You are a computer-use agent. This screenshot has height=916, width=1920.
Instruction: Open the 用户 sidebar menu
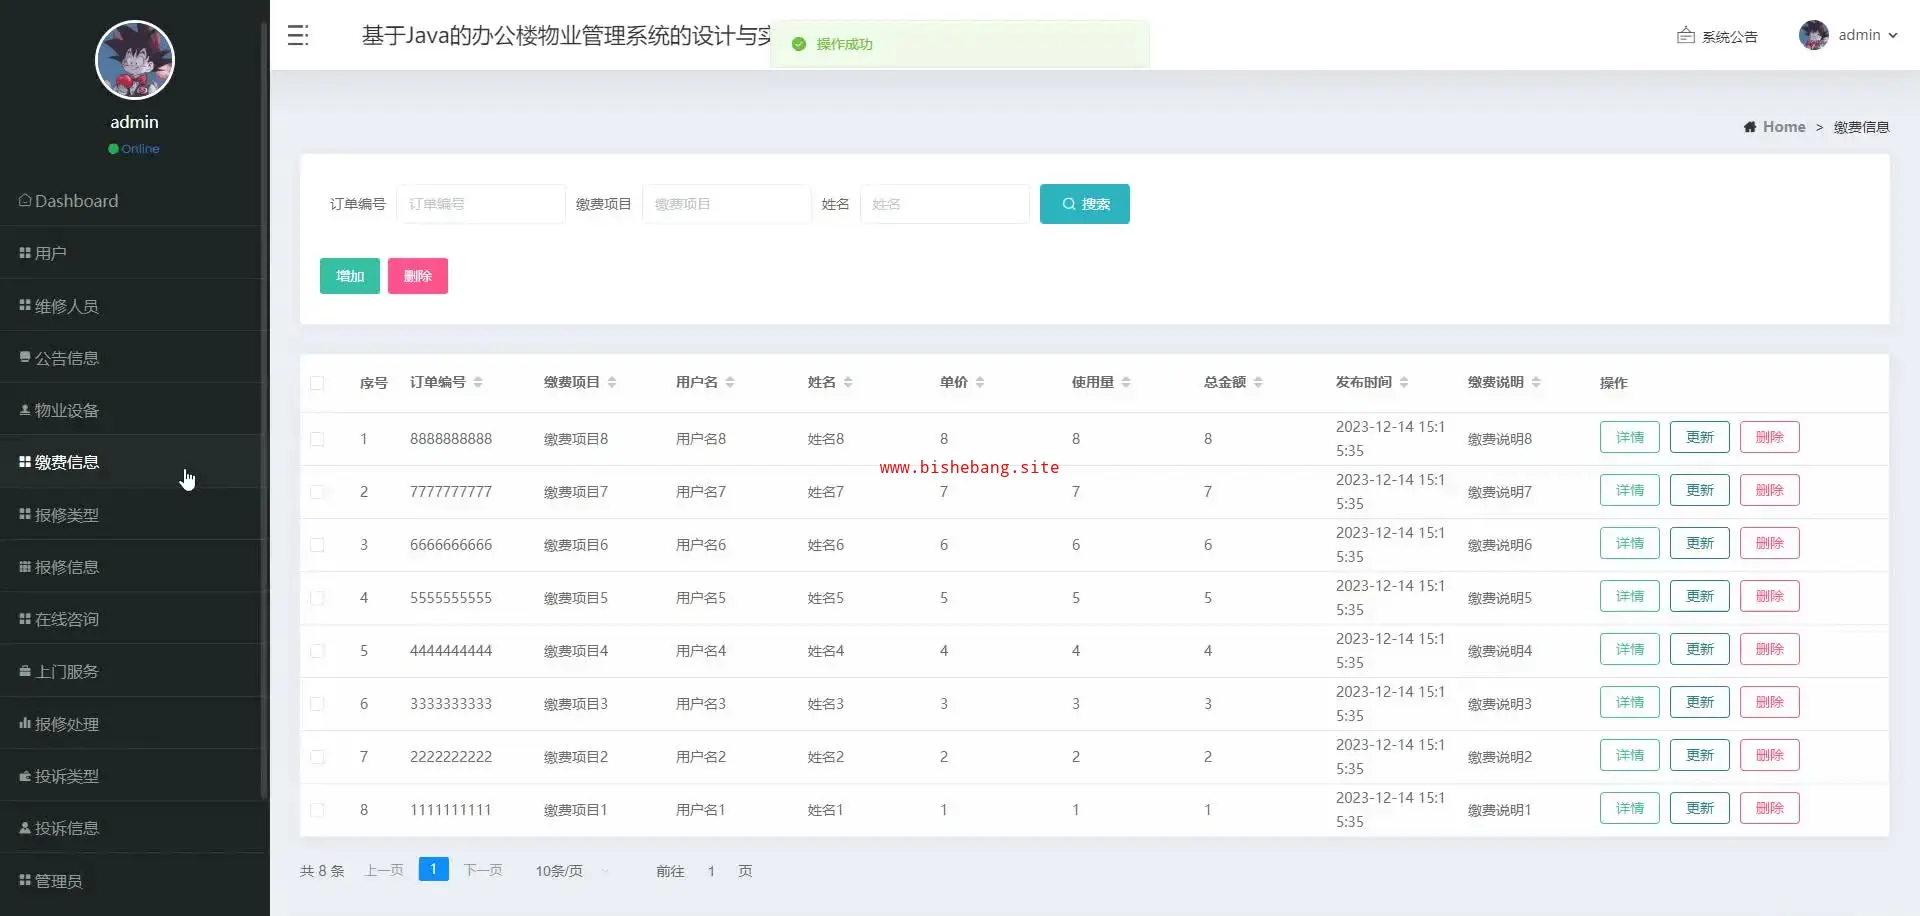pos(133,253)
